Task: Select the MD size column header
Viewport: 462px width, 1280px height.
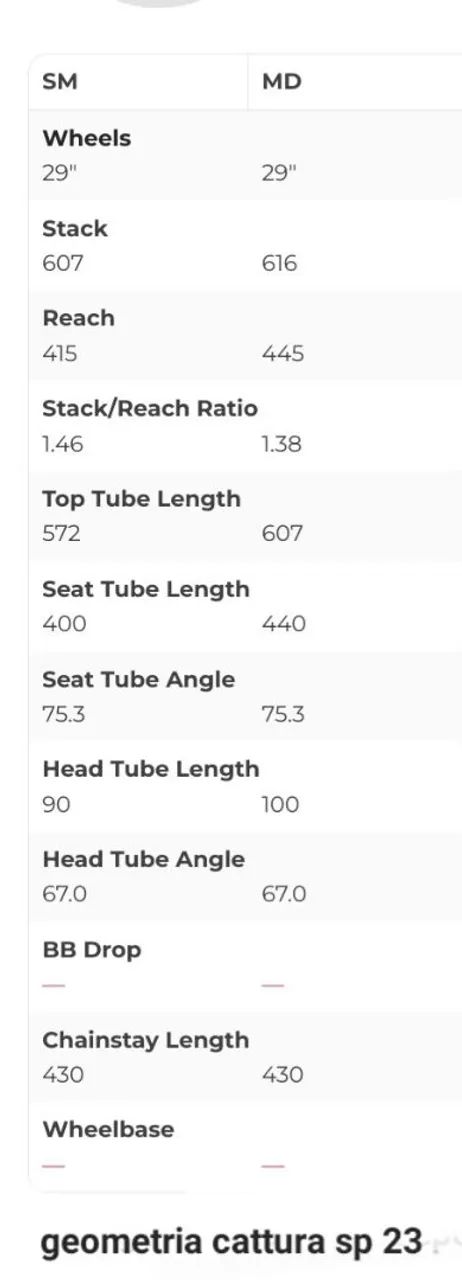Action: point(281,82)
